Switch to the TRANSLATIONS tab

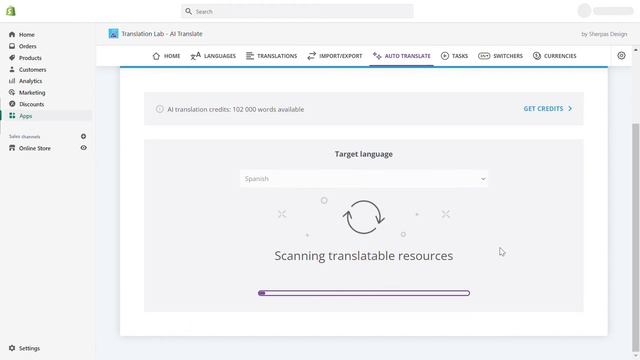click(271, 56)
